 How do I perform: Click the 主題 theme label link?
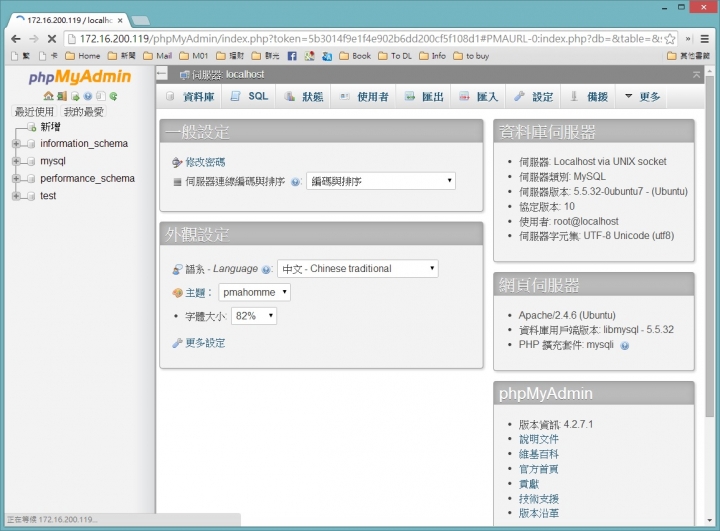coord(195,293)
